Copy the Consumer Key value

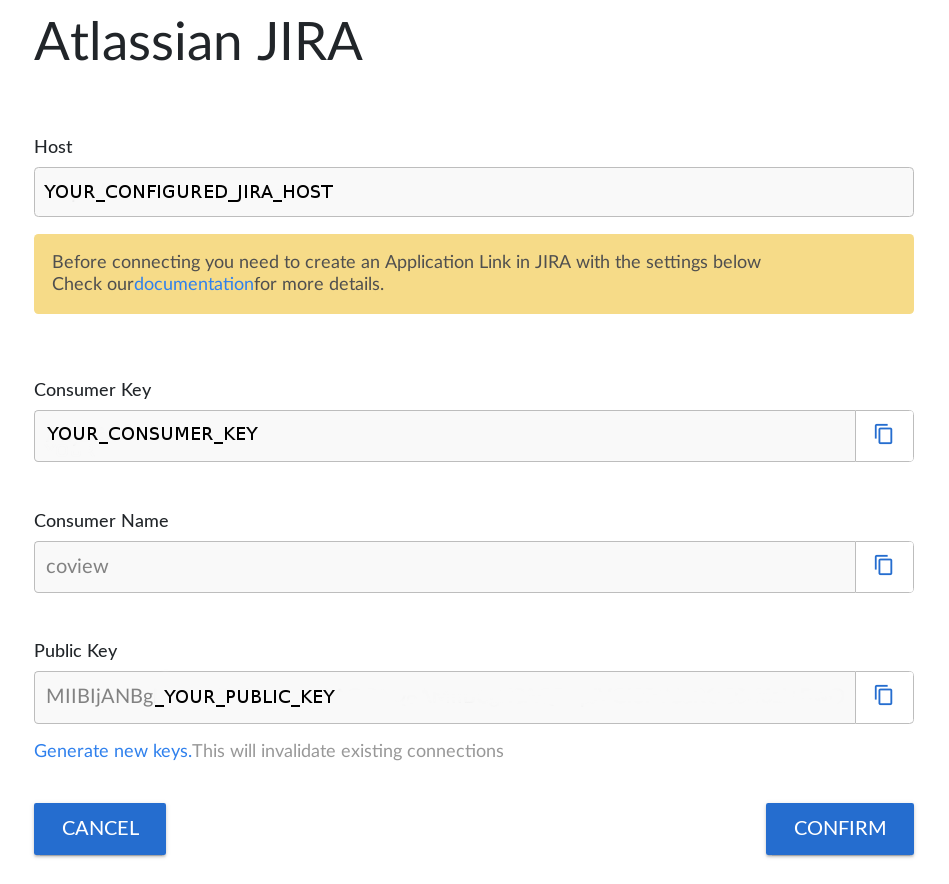[884, 436]
